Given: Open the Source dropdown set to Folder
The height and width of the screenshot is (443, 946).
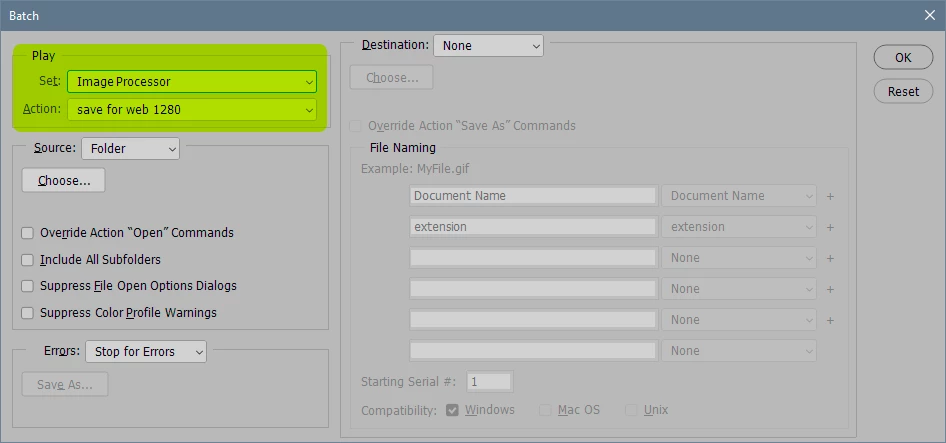Looking at the screenshot, I should 130,148.
